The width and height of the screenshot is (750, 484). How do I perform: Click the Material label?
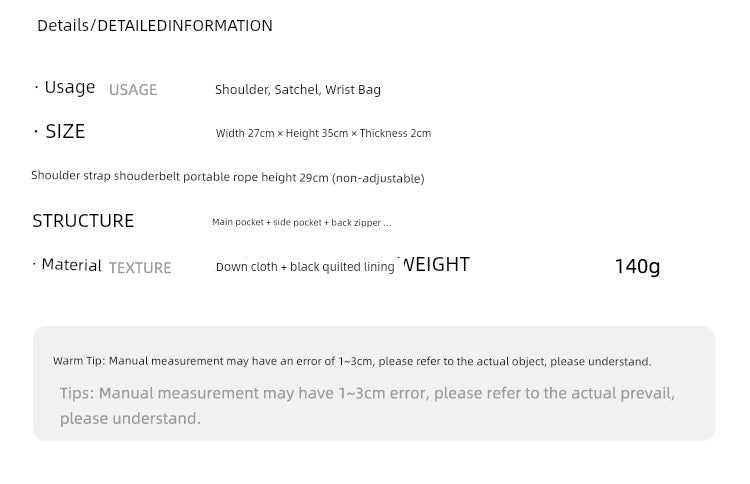click(71, 265)
